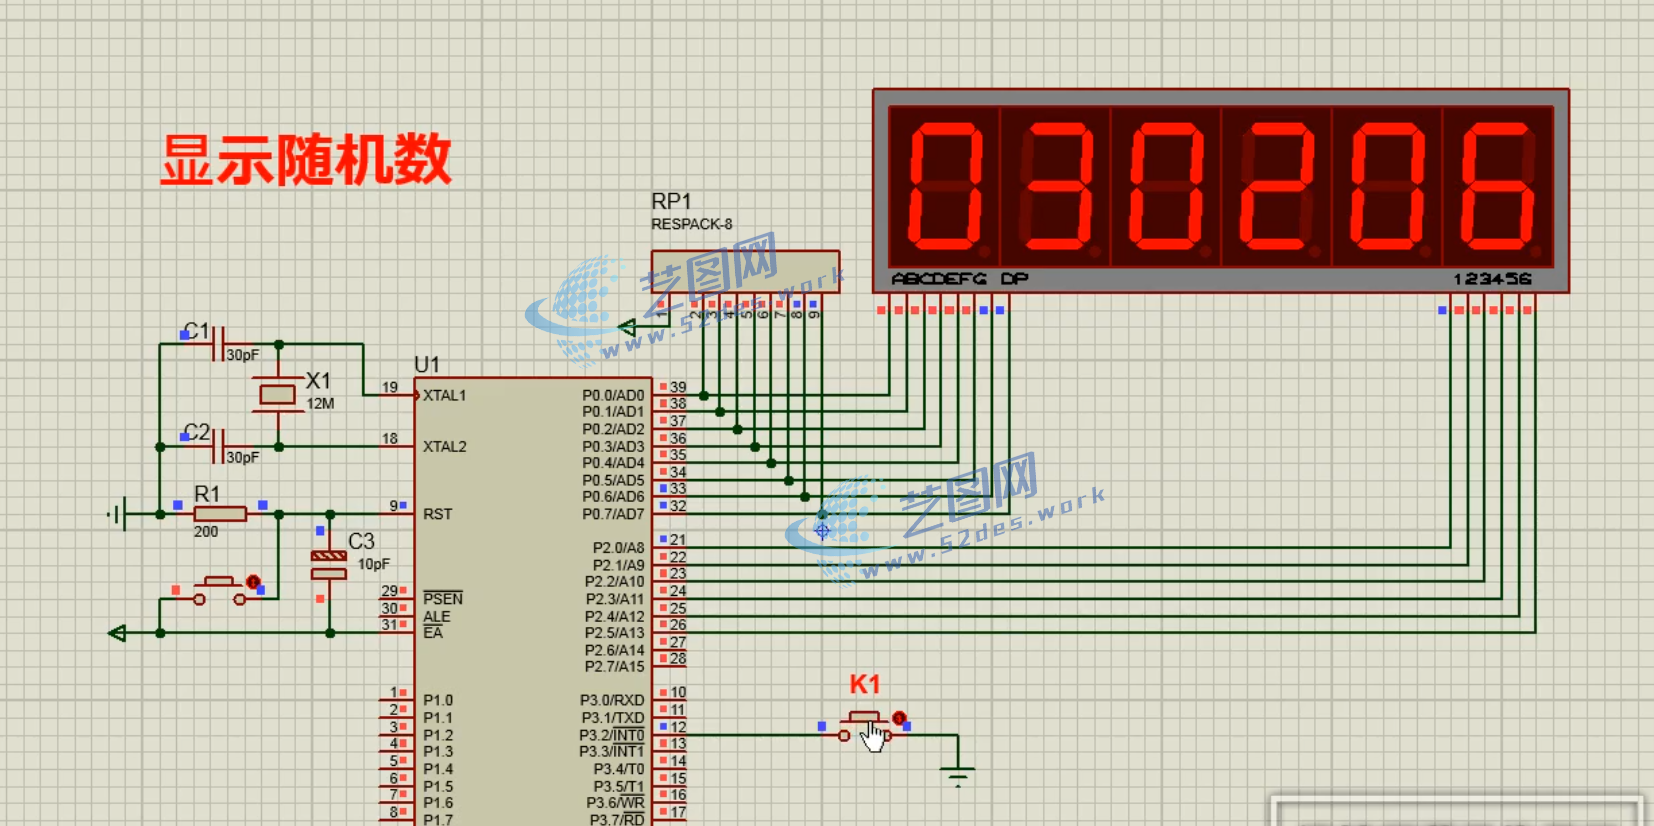Click the P3.0/RXD pin label
This screenshot has width=1654, height=826.
coord(612,700)
